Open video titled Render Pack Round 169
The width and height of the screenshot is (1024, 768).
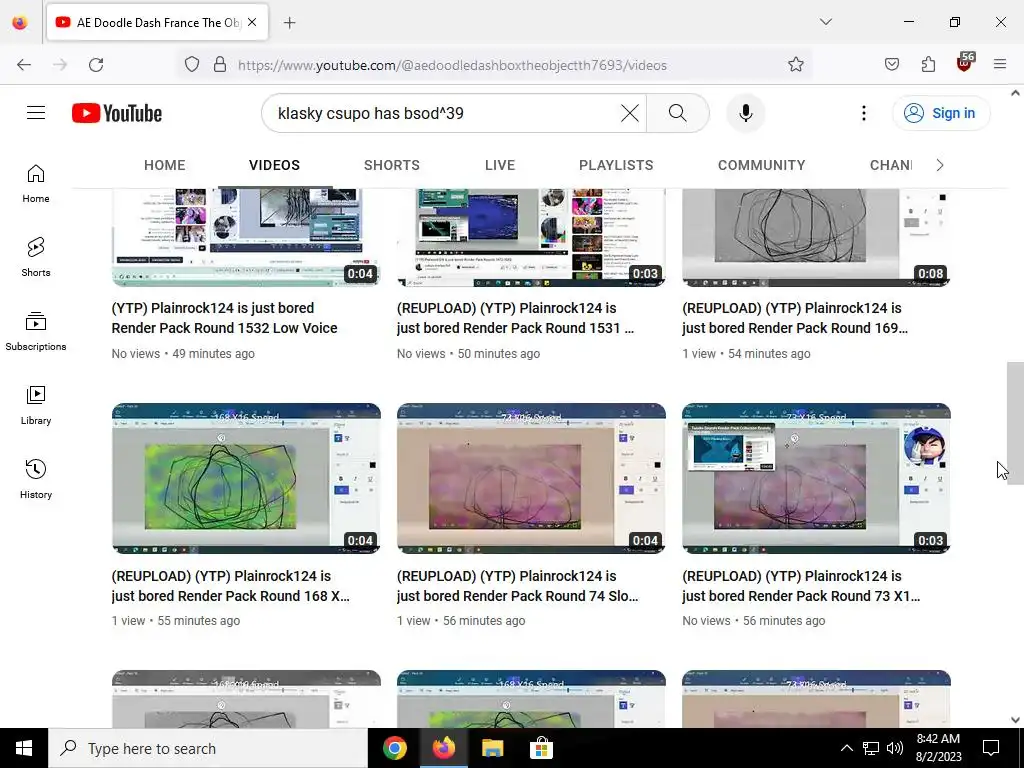pyautogui.click(x=795, y=318)
